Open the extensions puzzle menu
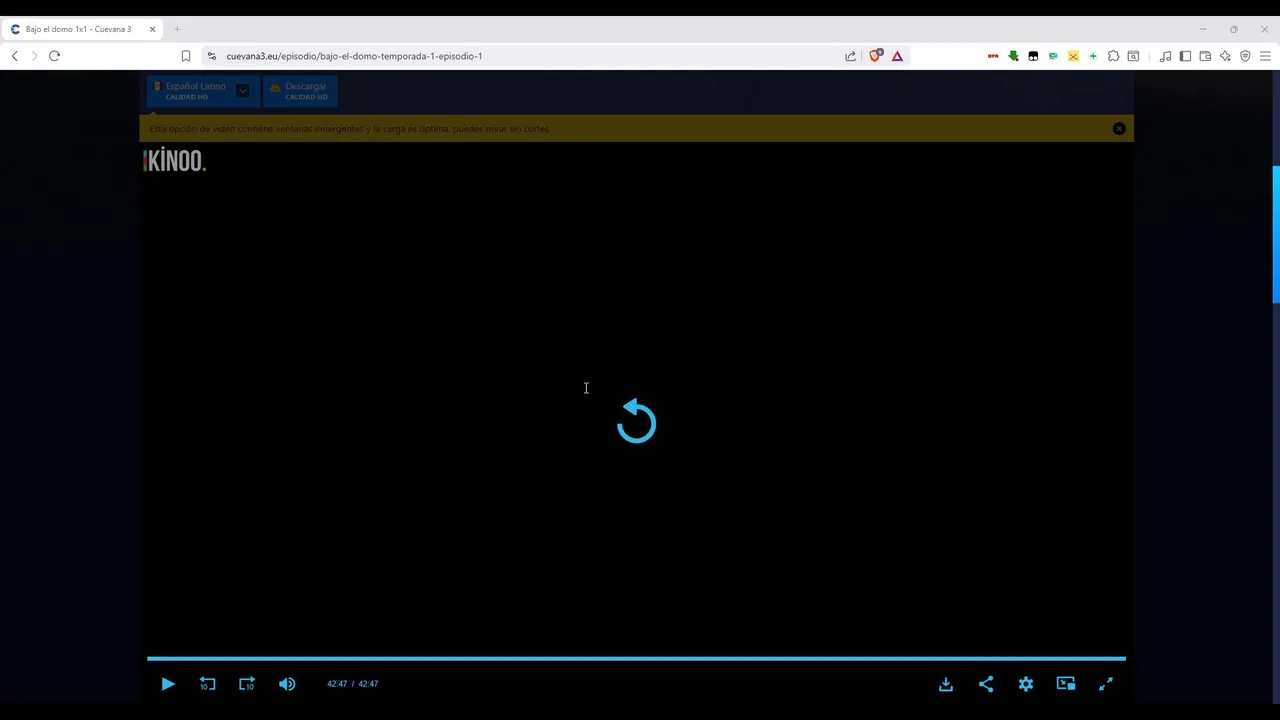Screen dimensions: 1280x720 pos(1113,56)
